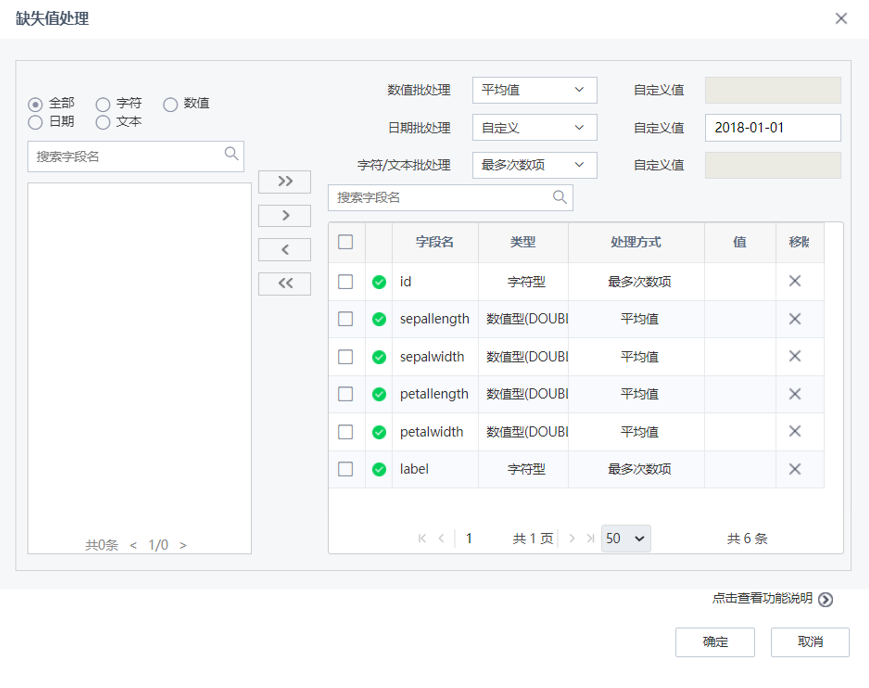Check the checkbox on the petalwidth row
Viewport: 869px width, 688px height.
345,431
